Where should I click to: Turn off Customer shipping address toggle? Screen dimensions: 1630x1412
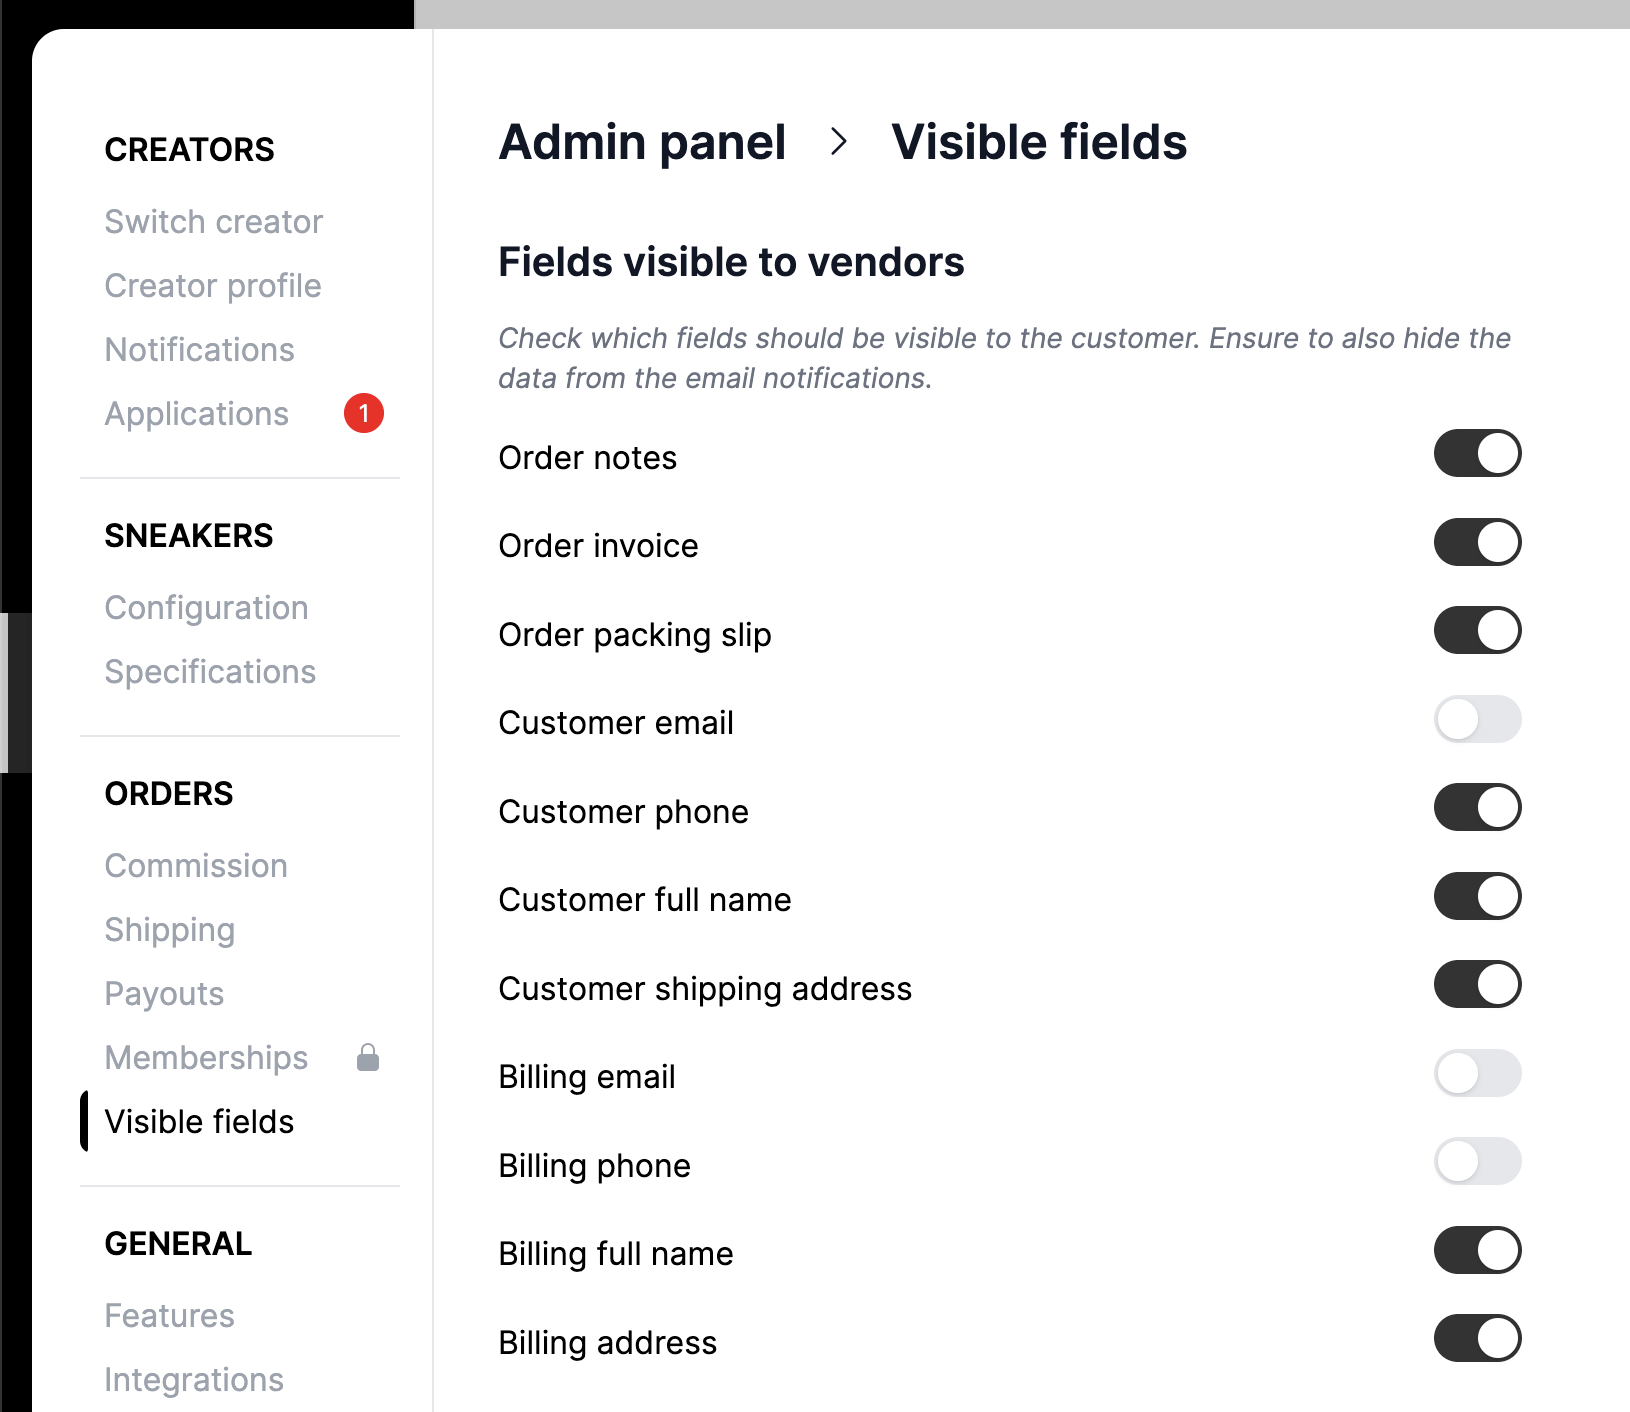point(1477,984)
